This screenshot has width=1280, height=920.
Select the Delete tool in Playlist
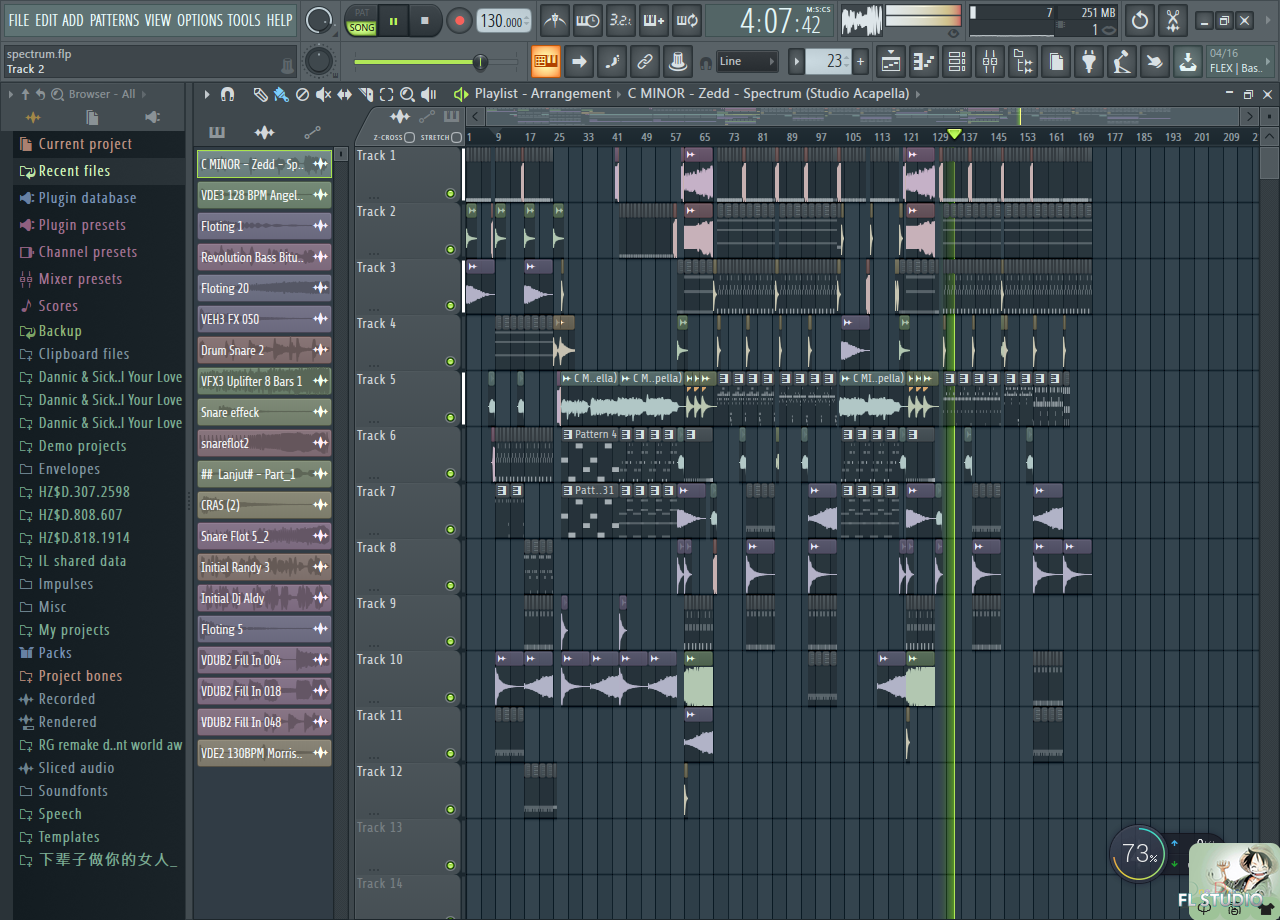pos(302,94)
